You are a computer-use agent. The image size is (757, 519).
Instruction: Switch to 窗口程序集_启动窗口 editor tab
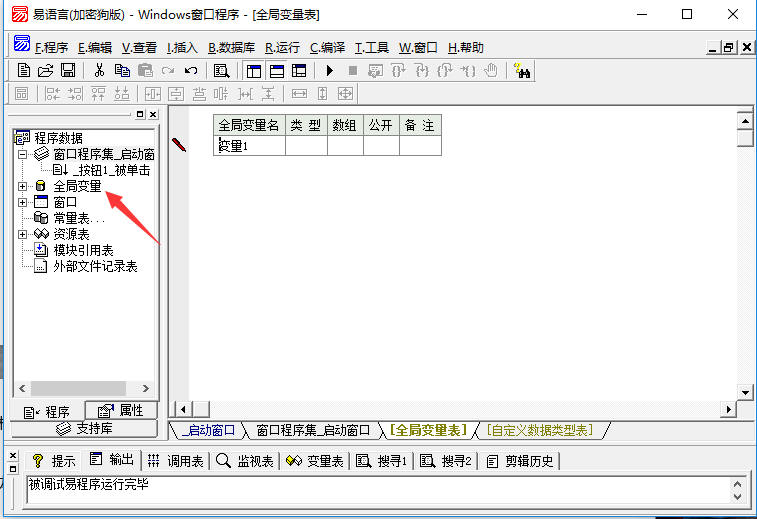(x=313, y=430)
